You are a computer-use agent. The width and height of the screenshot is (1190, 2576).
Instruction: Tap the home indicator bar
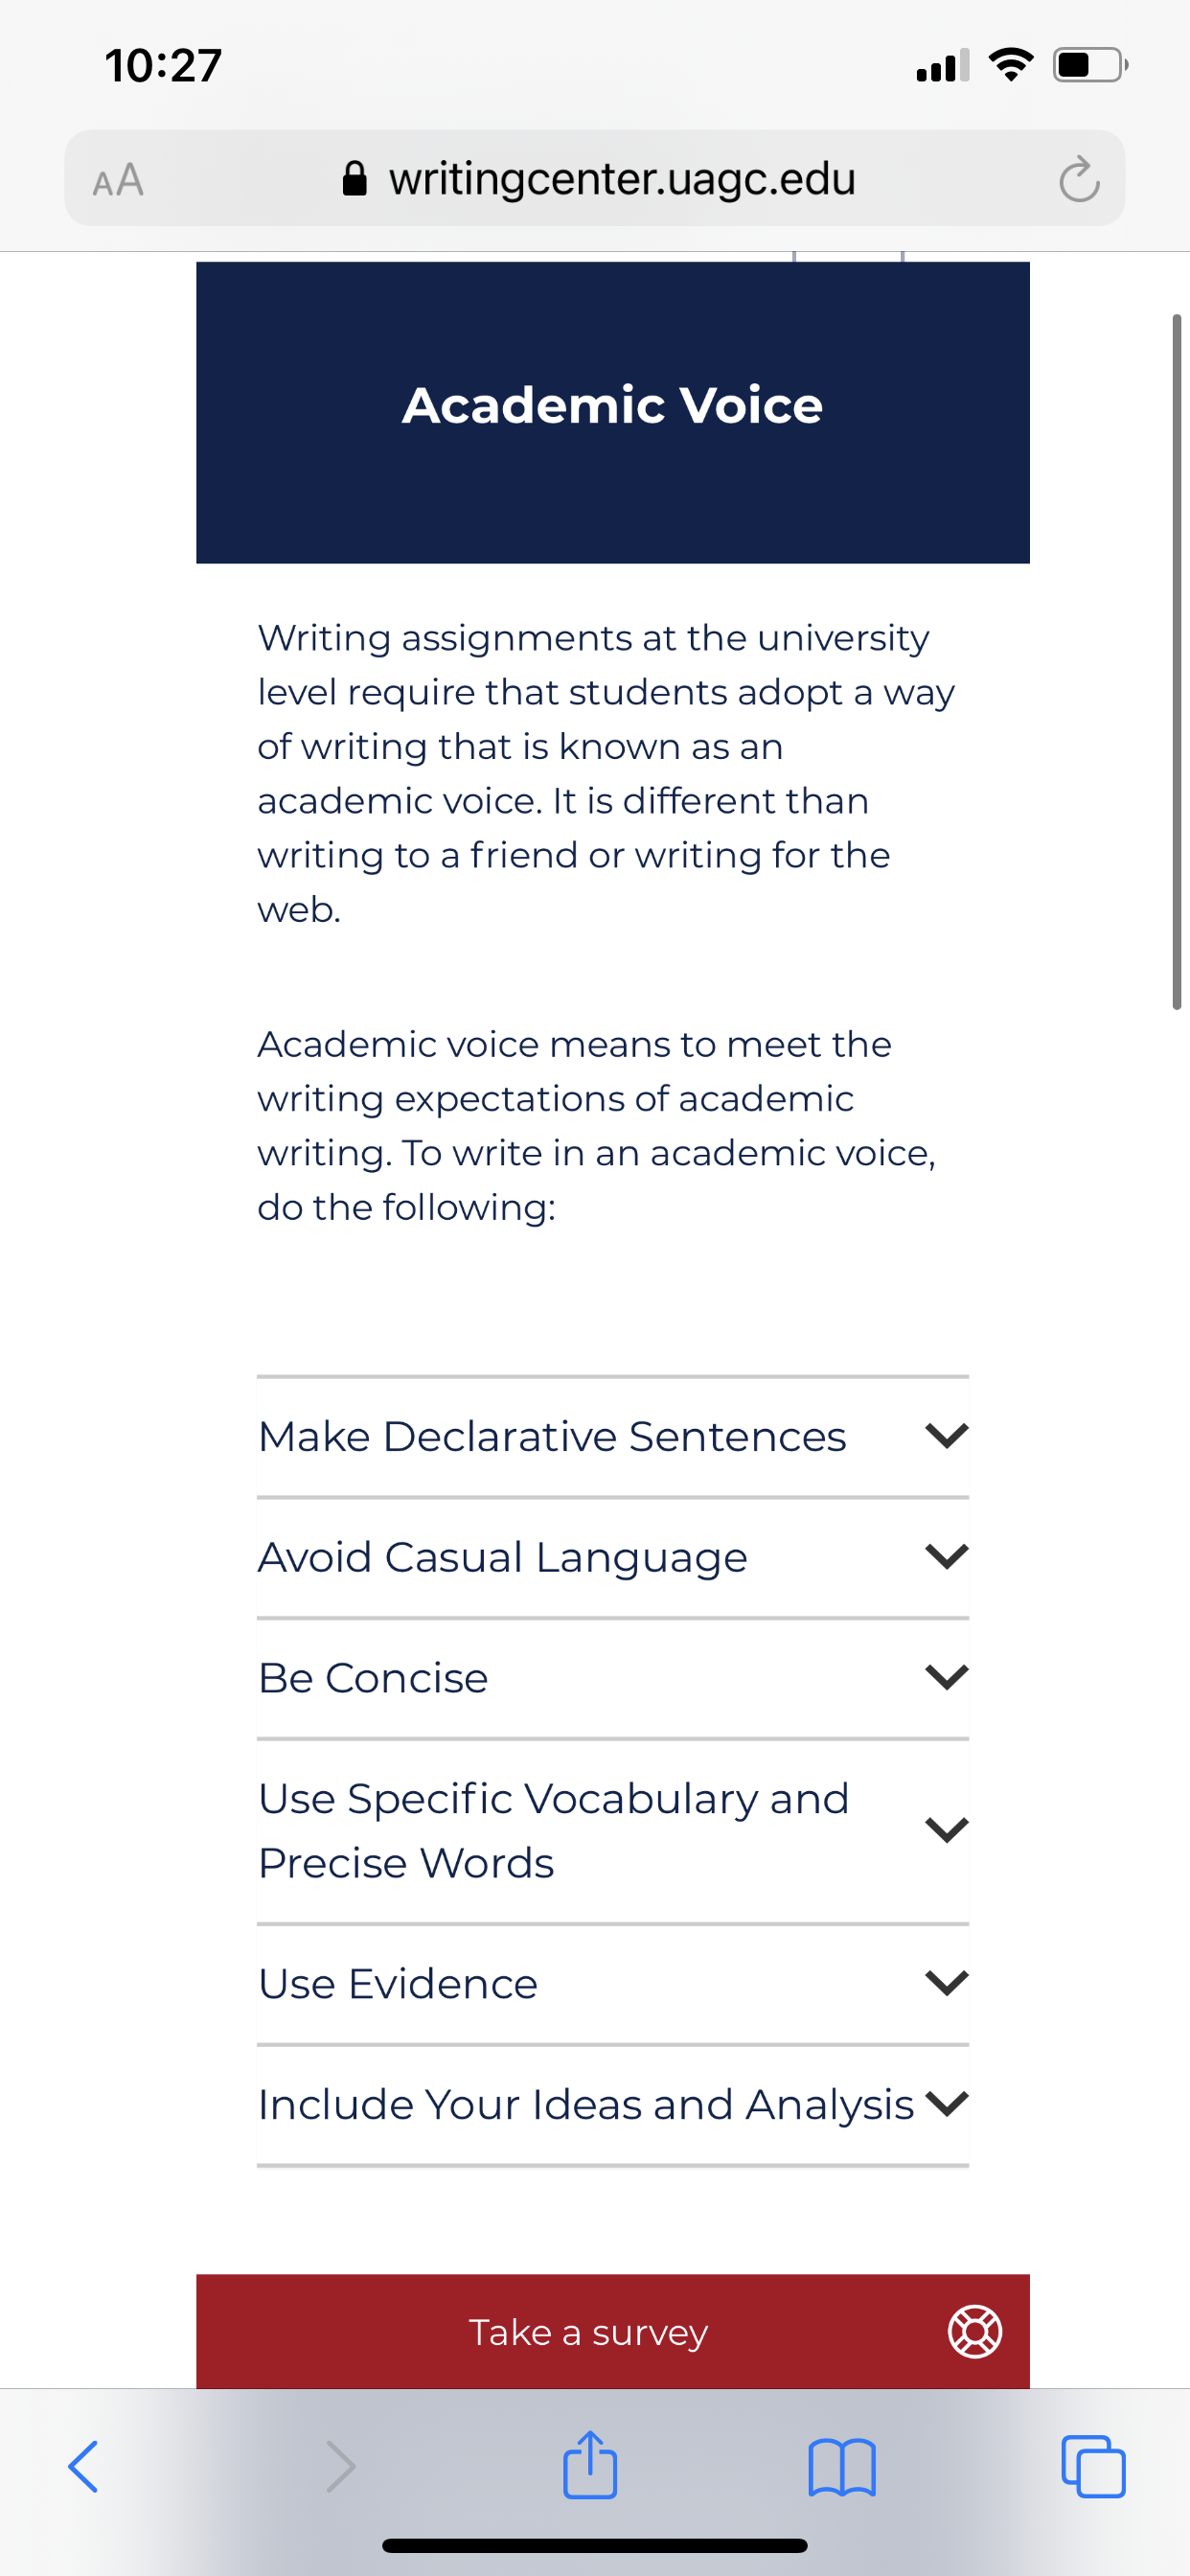(x=594, y=2545)
